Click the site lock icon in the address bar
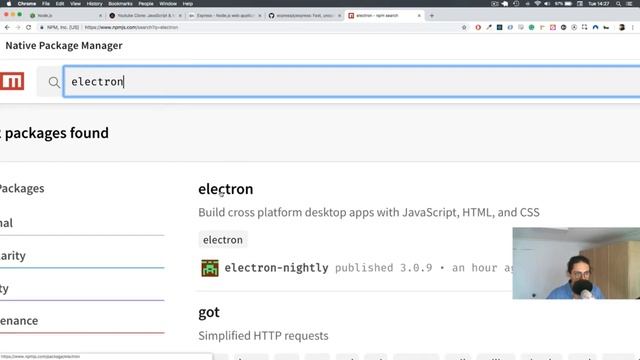The image size is (640, 360). click(x=42, y=27)
